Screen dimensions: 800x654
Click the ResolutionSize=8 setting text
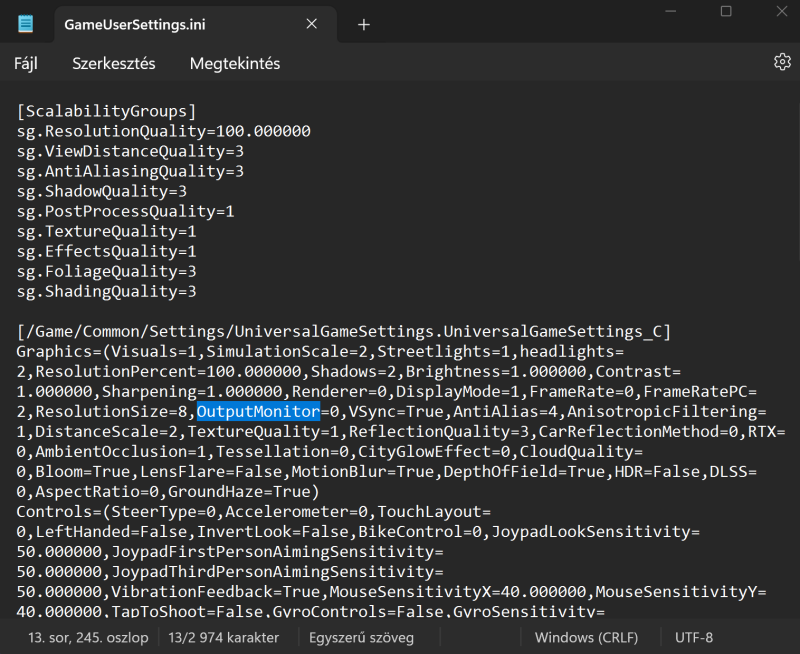click(111, 412)
